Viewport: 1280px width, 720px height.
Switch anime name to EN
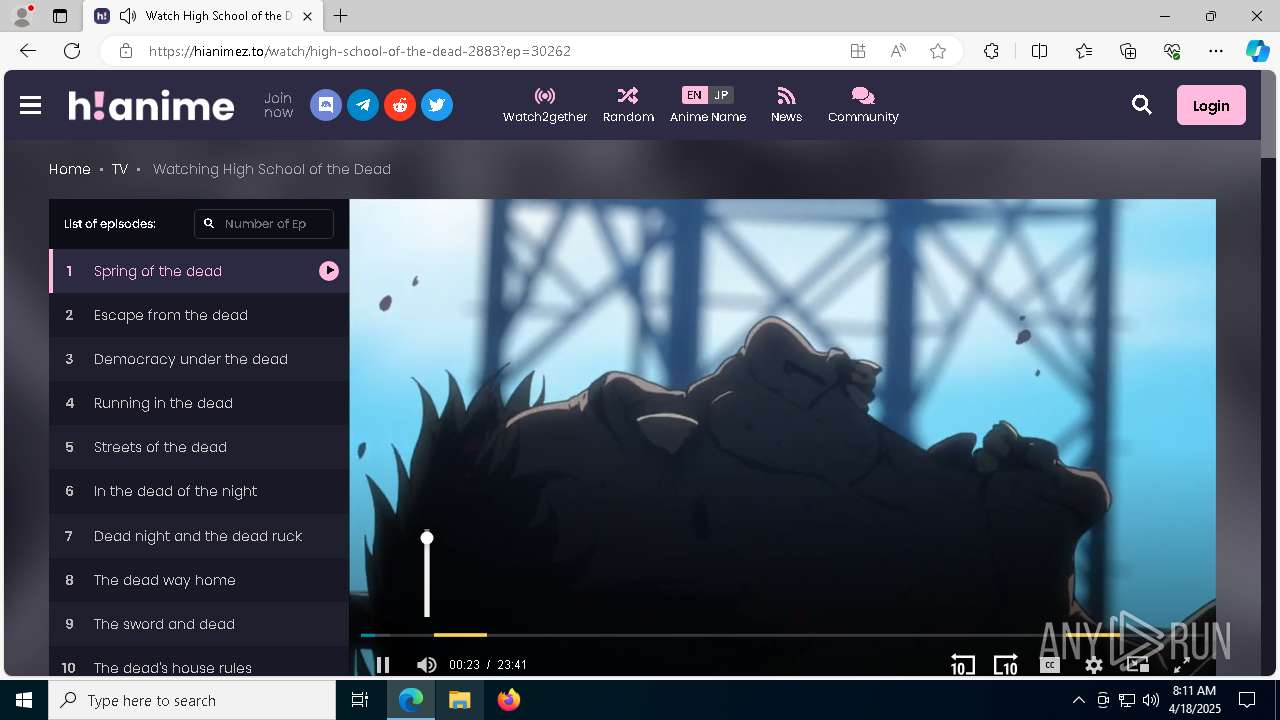coord(694,95)
